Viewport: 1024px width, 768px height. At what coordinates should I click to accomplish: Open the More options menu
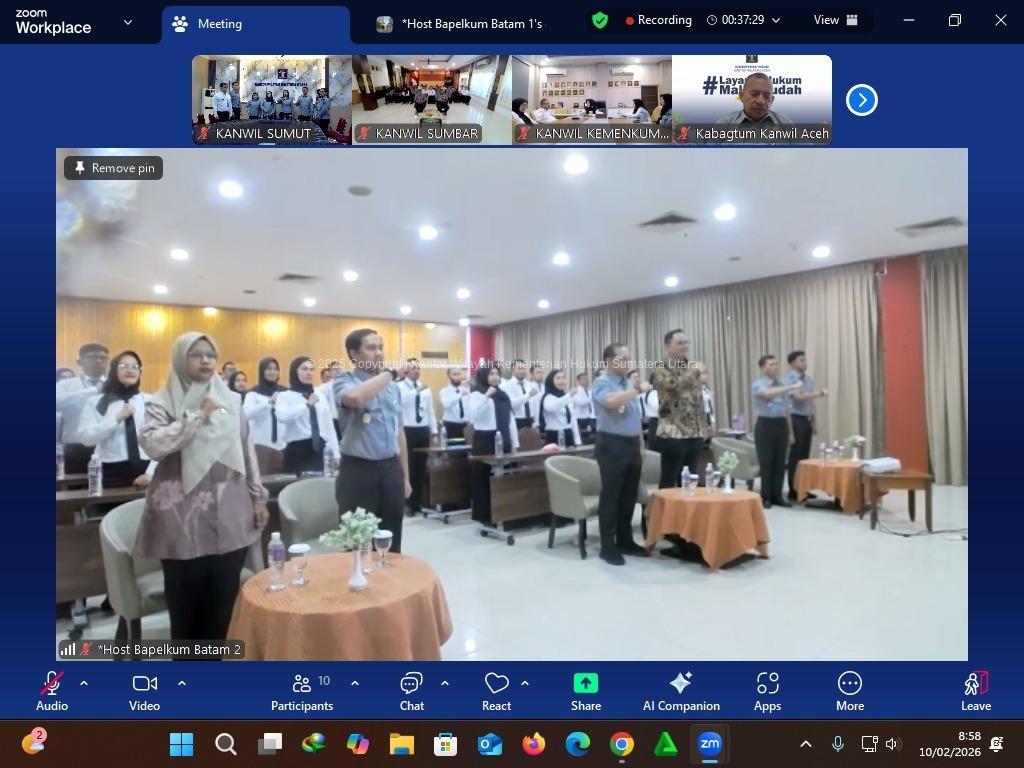tap(849, 692)
